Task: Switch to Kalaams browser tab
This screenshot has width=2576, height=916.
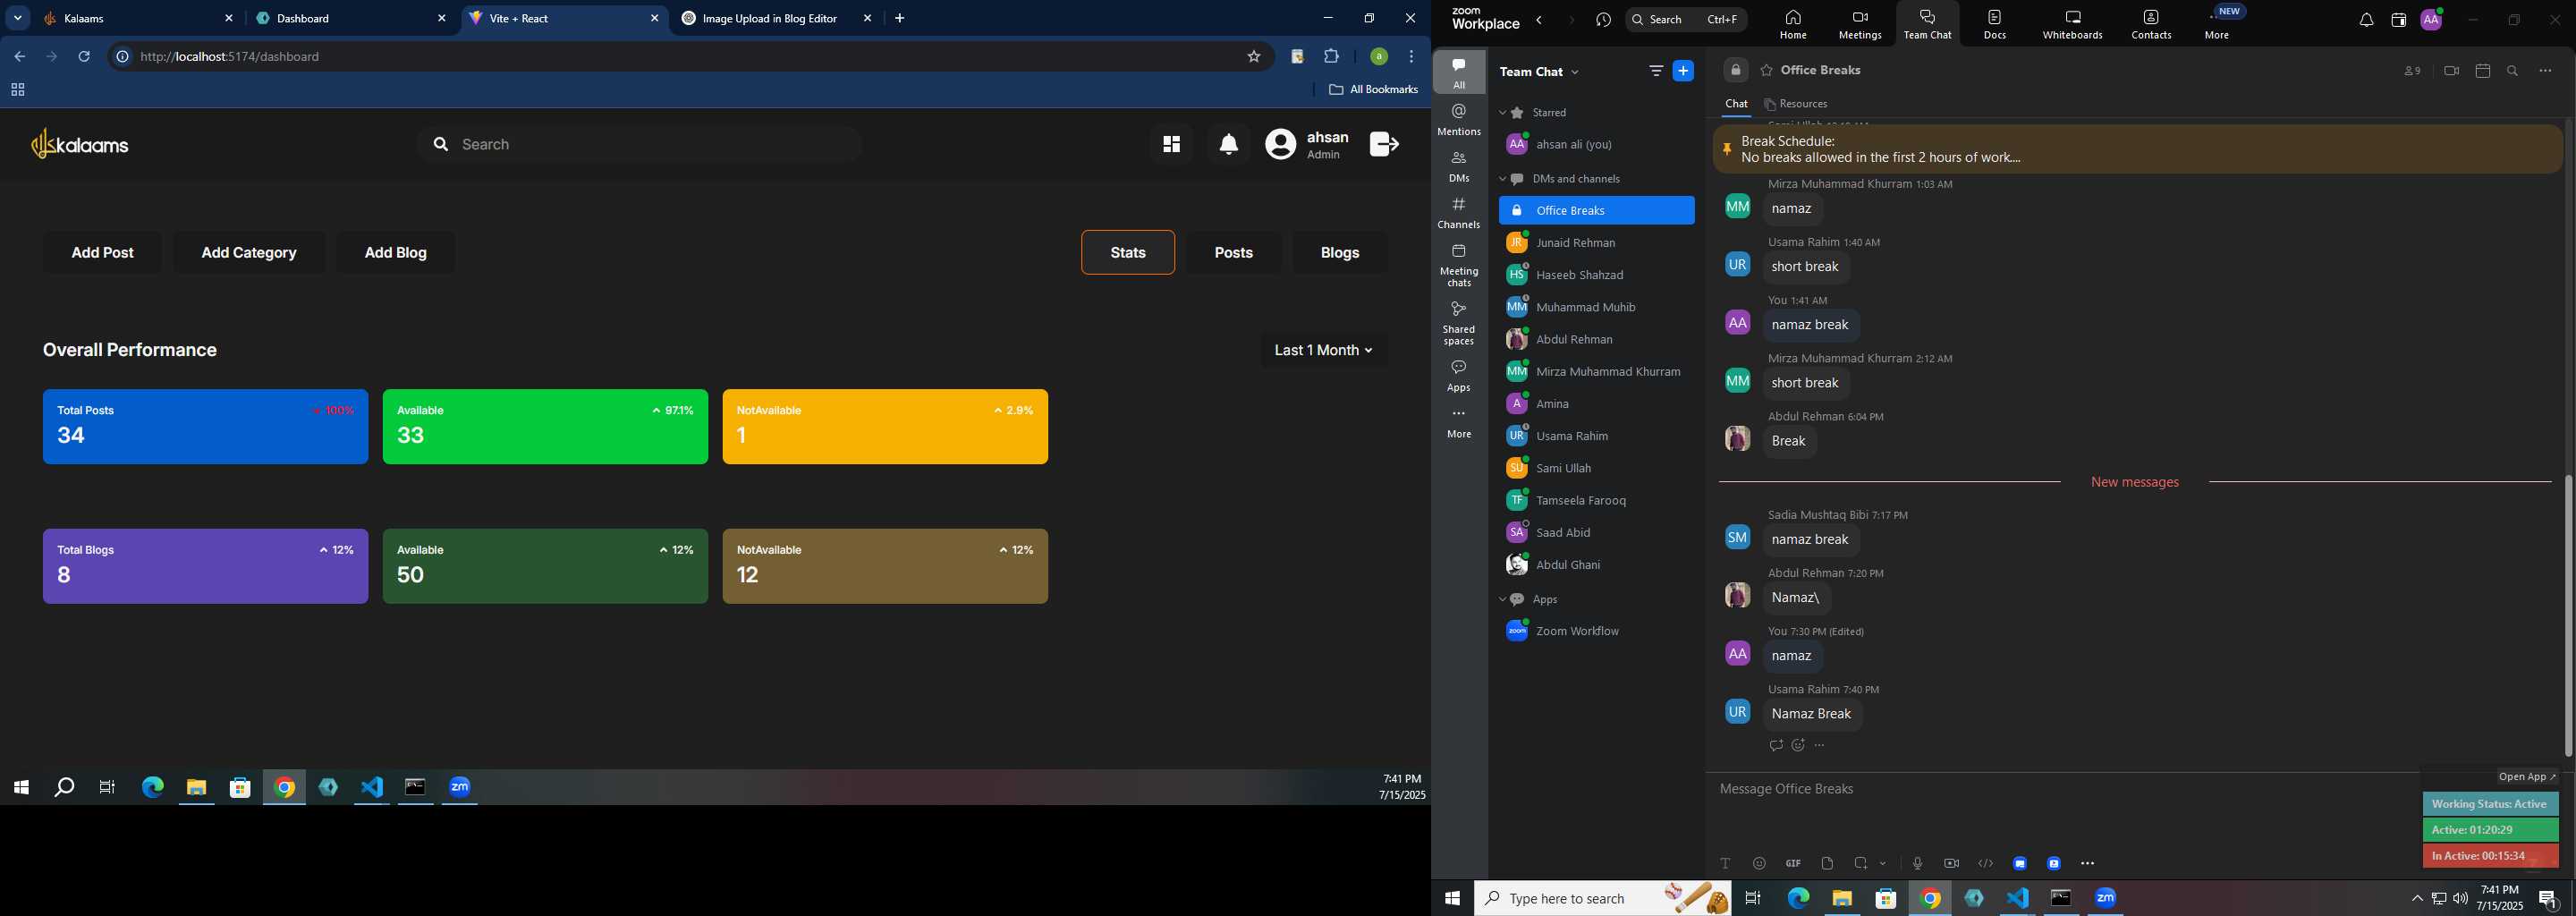Action: point(138,19)
